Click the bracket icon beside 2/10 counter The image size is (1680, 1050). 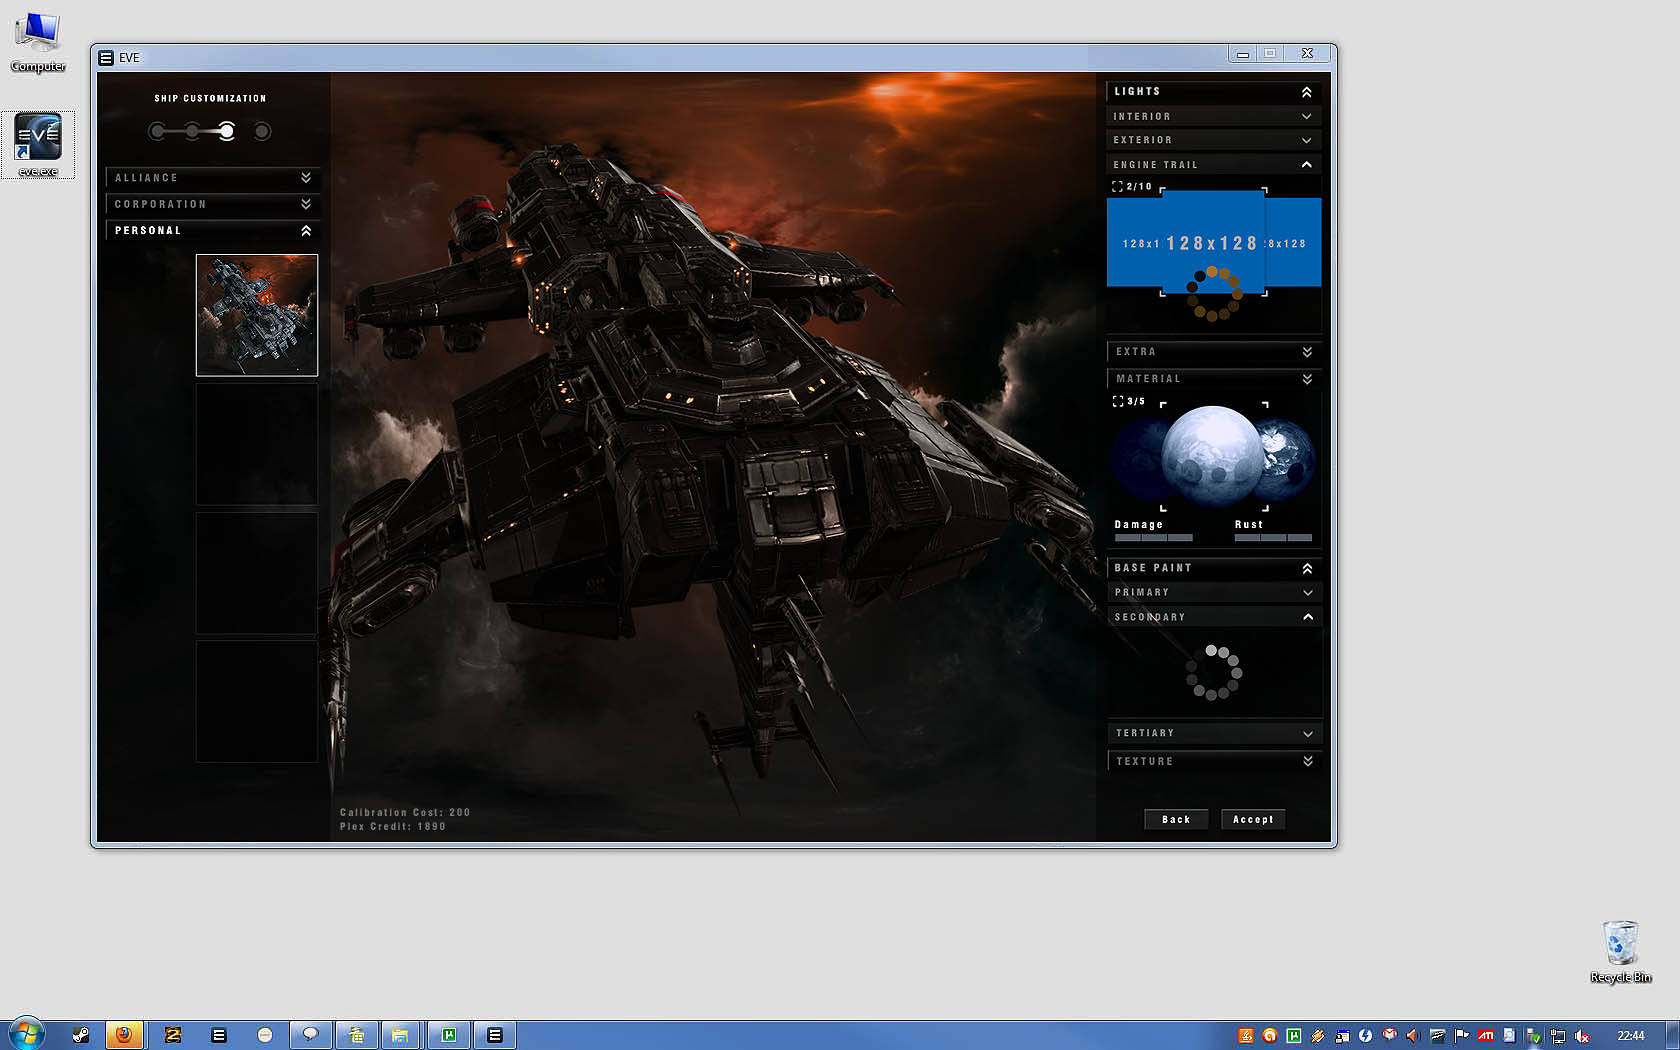tap(1118, 187)
